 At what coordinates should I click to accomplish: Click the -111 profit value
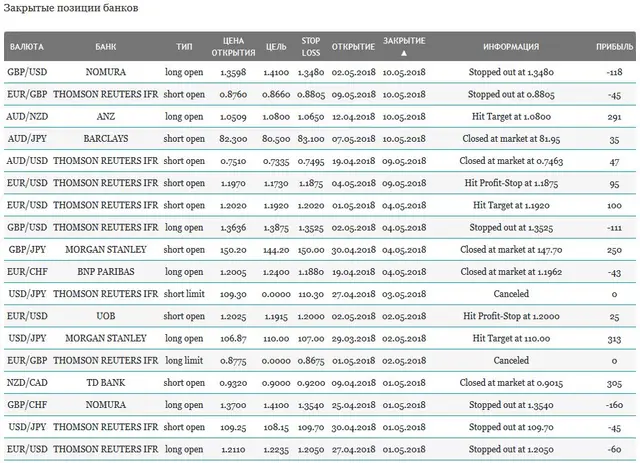pyautogui.click(x=614, y=227)
